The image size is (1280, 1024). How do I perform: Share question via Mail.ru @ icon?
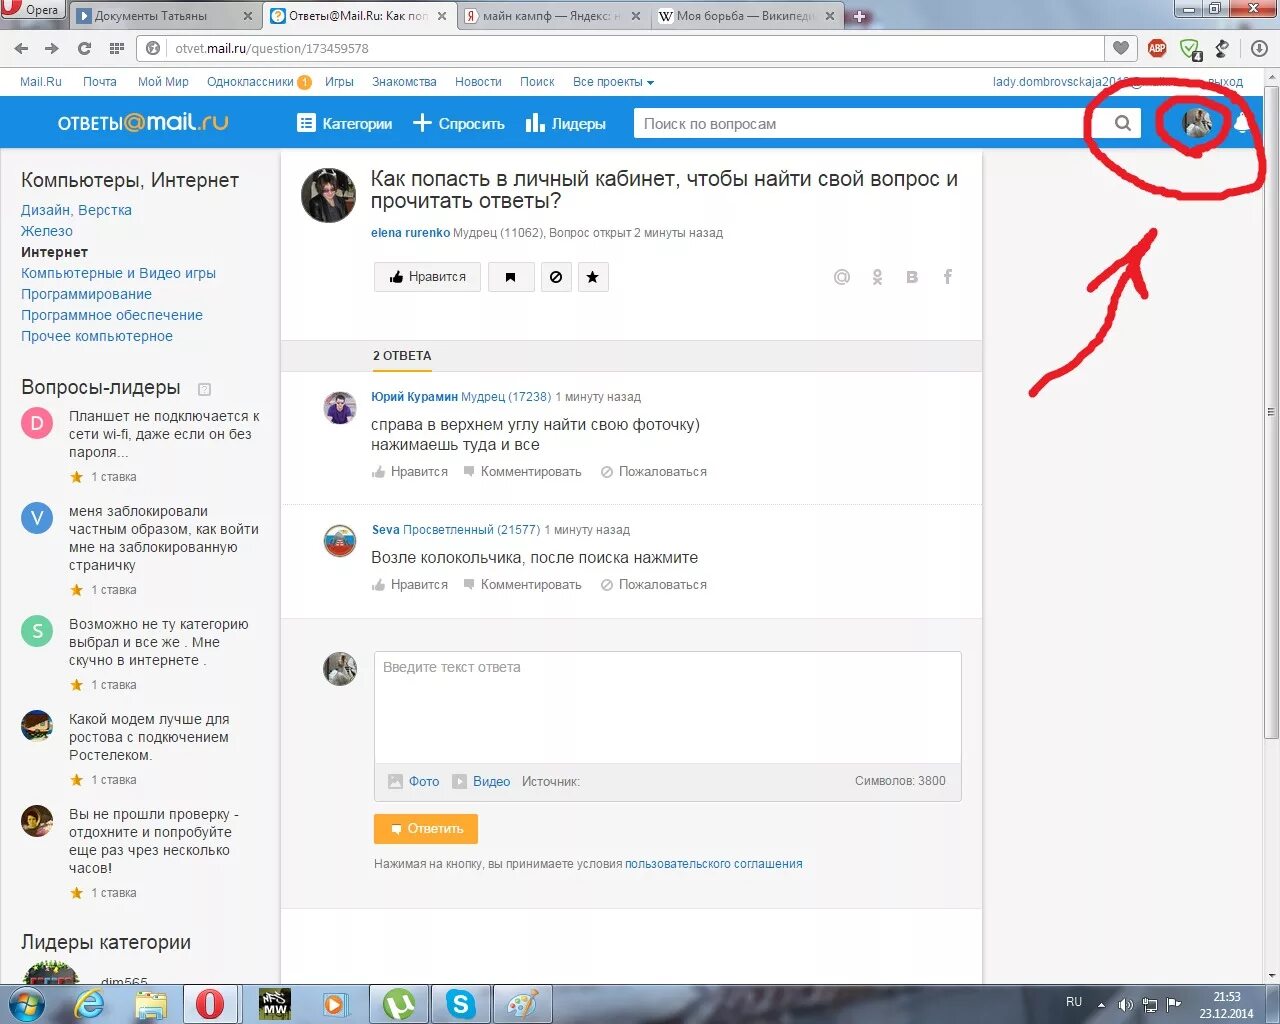coord(842,277)
